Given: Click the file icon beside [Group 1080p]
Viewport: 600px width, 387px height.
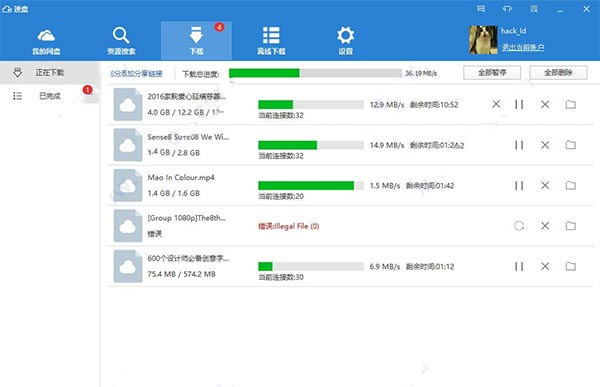Looking at the screenshot, I should point(128,226).
